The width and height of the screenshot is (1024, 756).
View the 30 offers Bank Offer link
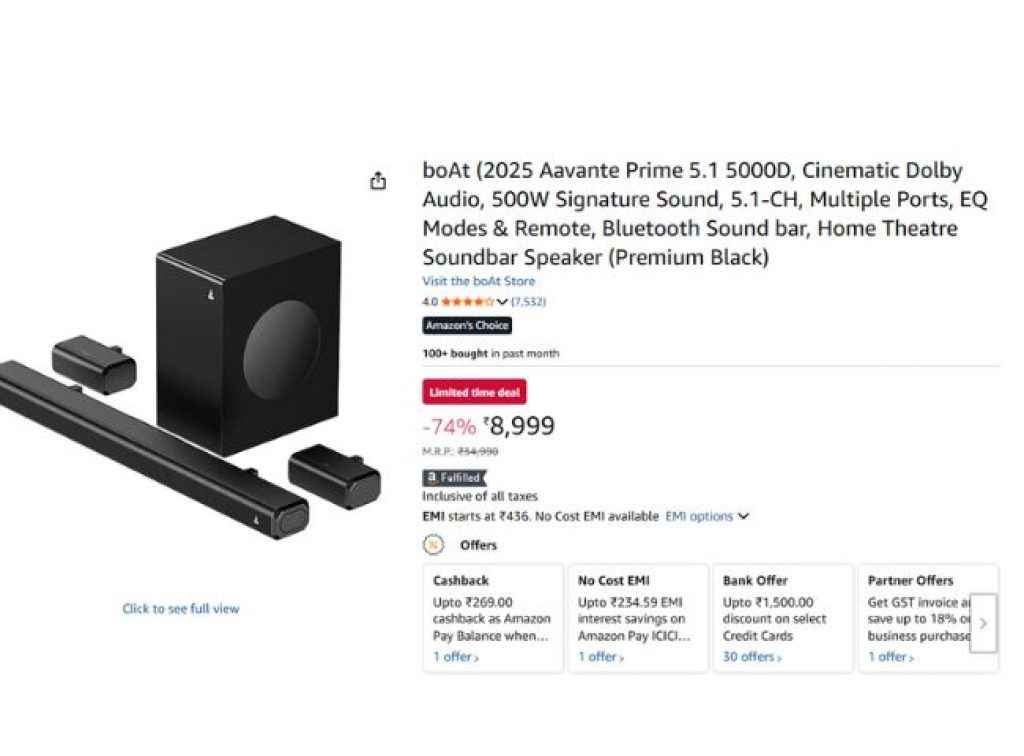pos(750,657)
